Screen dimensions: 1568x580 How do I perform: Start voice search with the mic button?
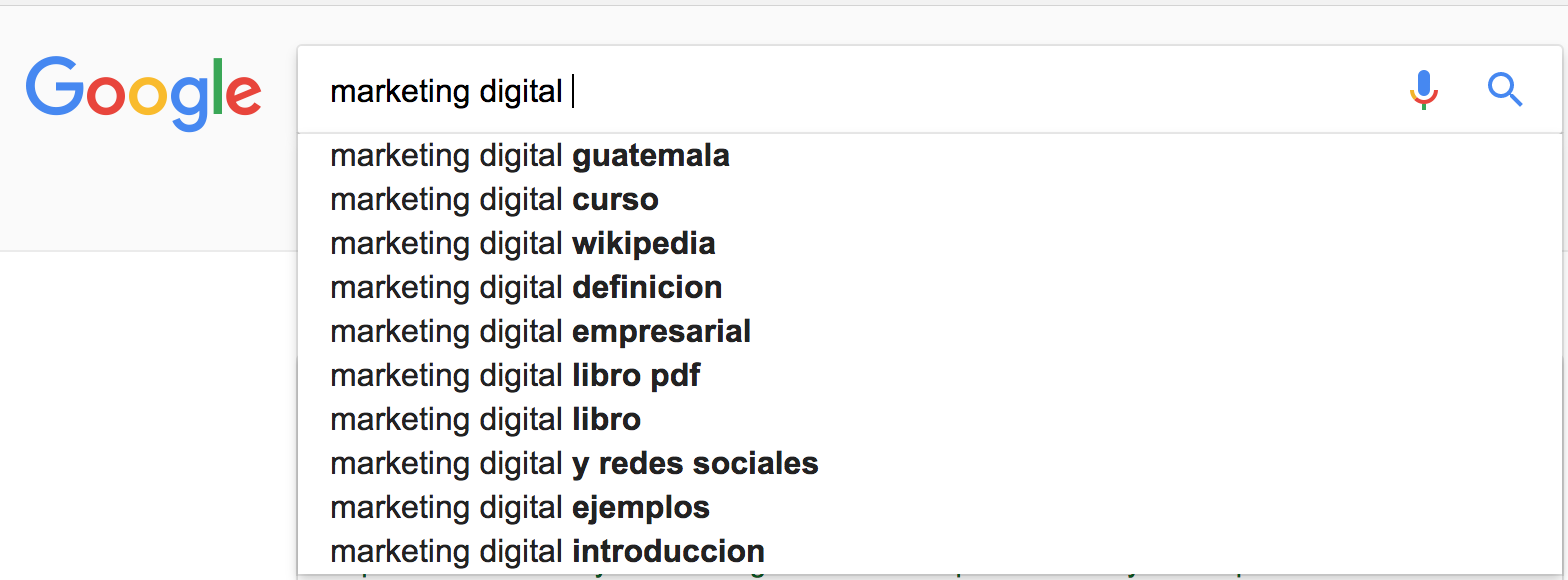coord(1424,91)
